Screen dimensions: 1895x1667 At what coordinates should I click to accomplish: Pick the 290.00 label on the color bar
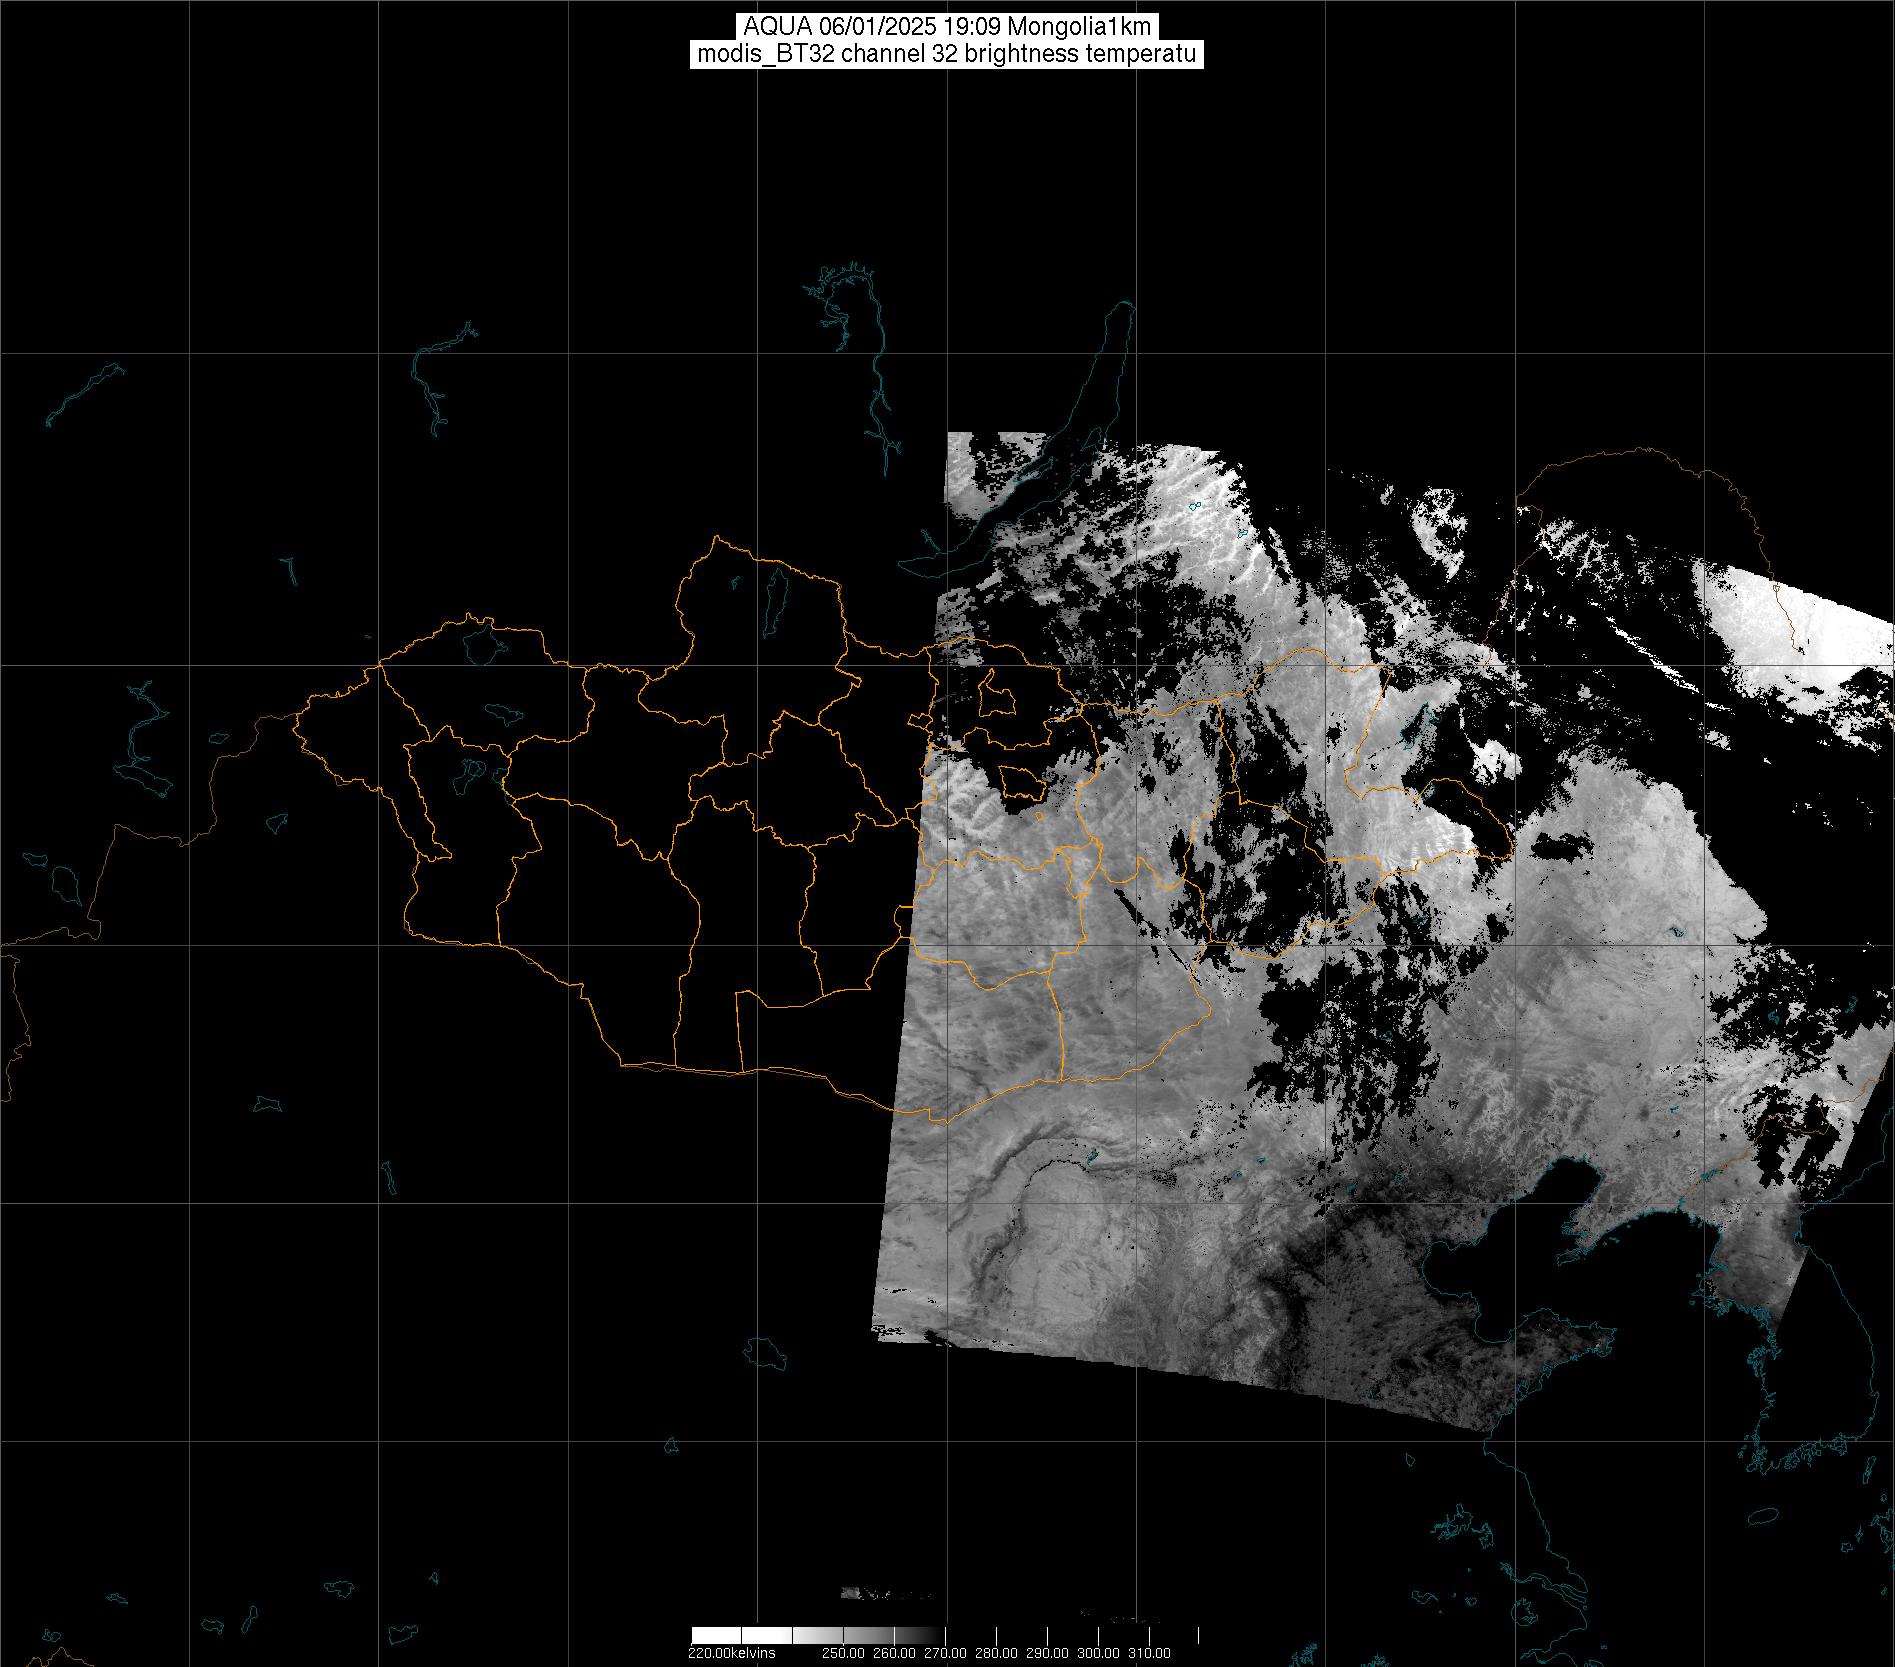click(x=1047, y=1653)
